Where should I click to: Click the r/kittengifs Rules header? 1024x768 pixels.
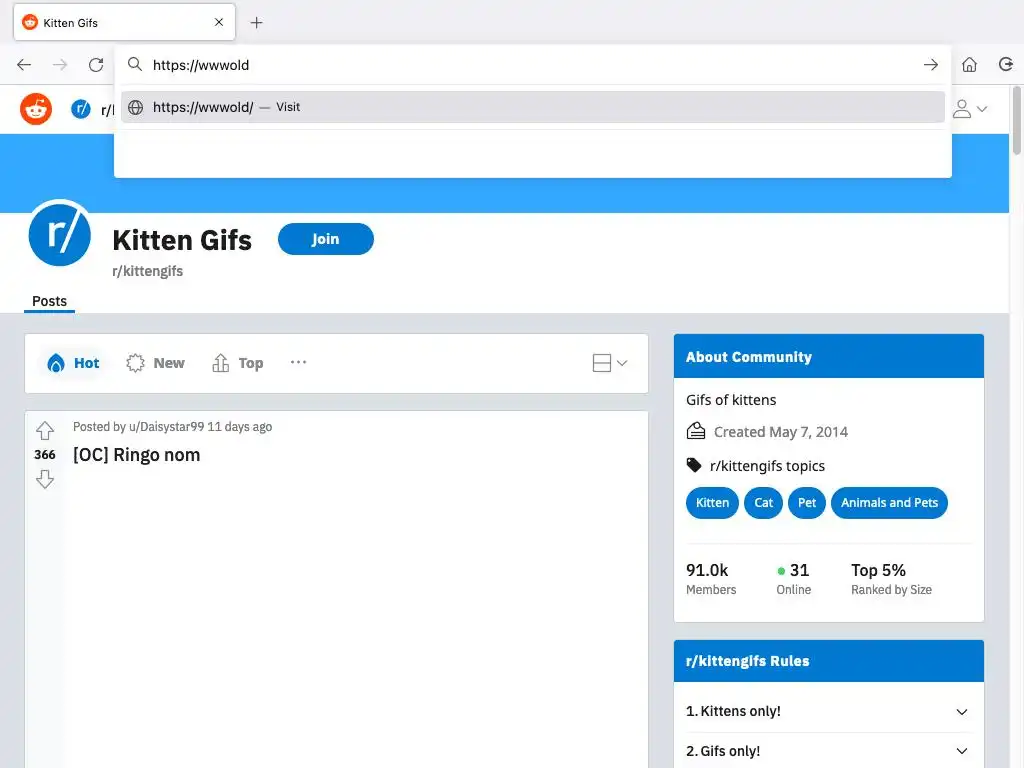(829, 661)
